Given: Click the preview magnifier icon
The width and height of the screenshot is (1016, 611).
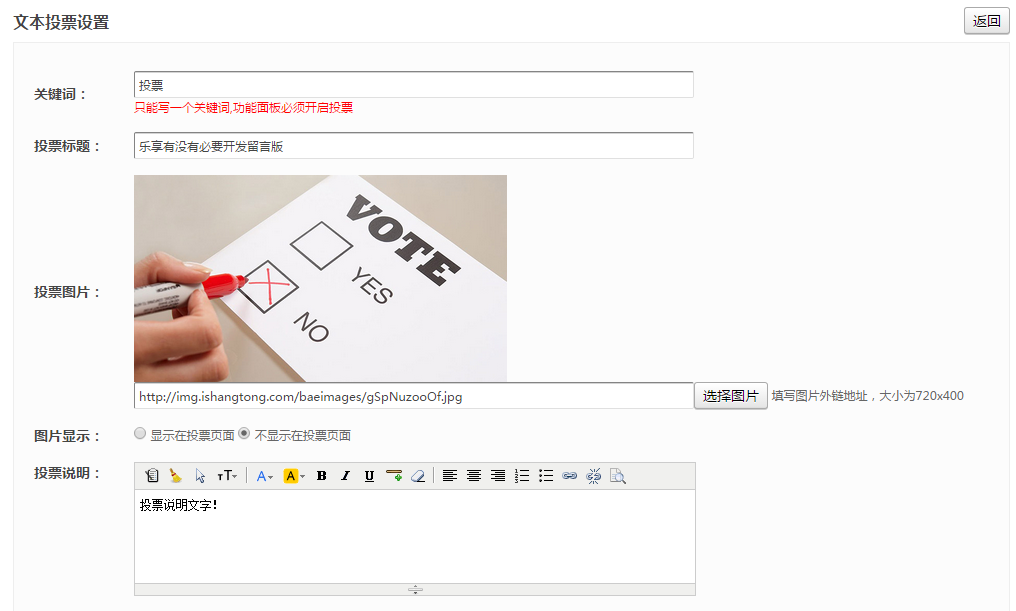Looking at the screenshot, I should coord(618,476).
